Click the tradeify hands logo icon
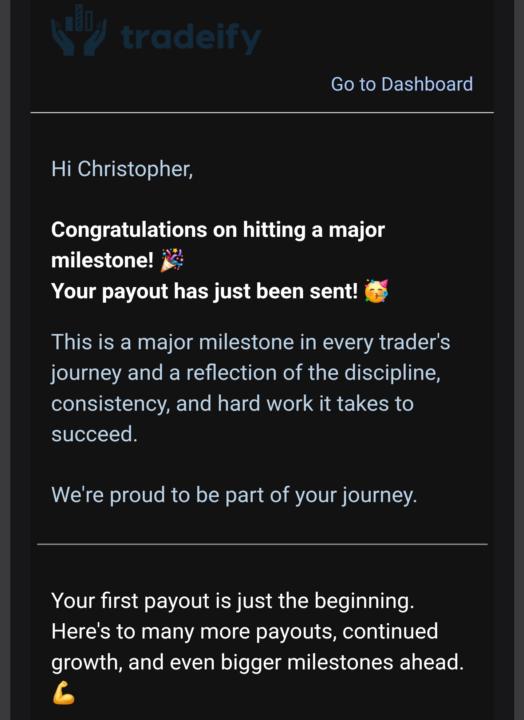The width and height of the screenshot is (524, 720). click(x=79, y=30)
